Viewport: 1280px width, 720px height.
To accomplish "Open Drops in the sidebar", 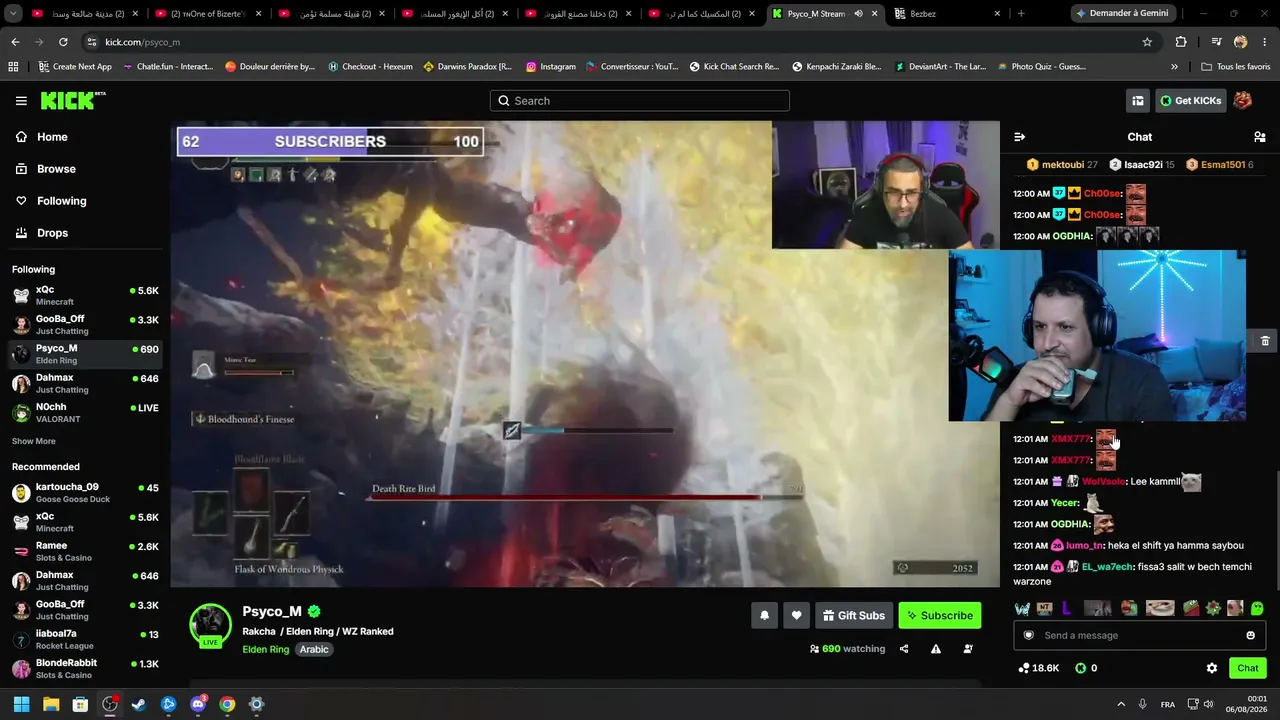I will coord(52,233).
